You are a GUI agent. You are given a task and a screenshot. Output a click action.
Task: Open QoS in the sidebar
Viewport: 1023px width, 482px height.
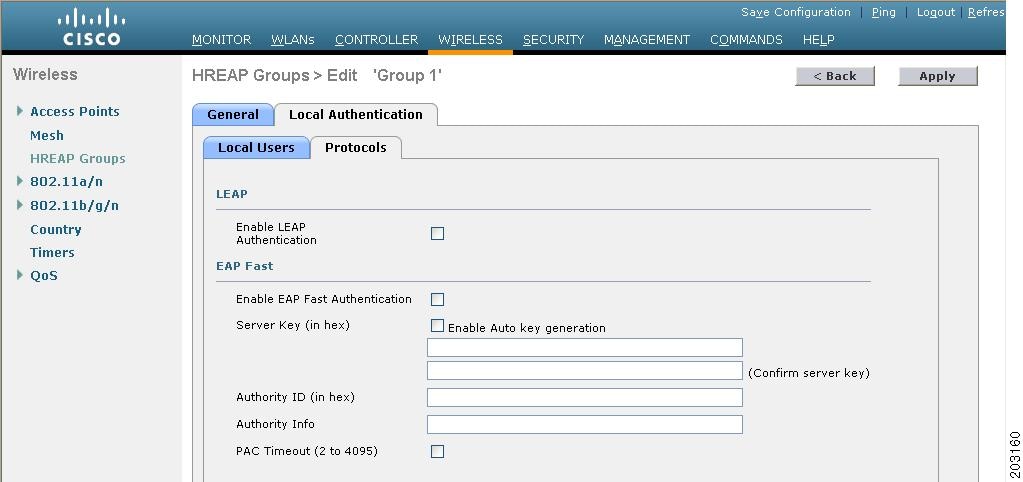pos(44,275)
